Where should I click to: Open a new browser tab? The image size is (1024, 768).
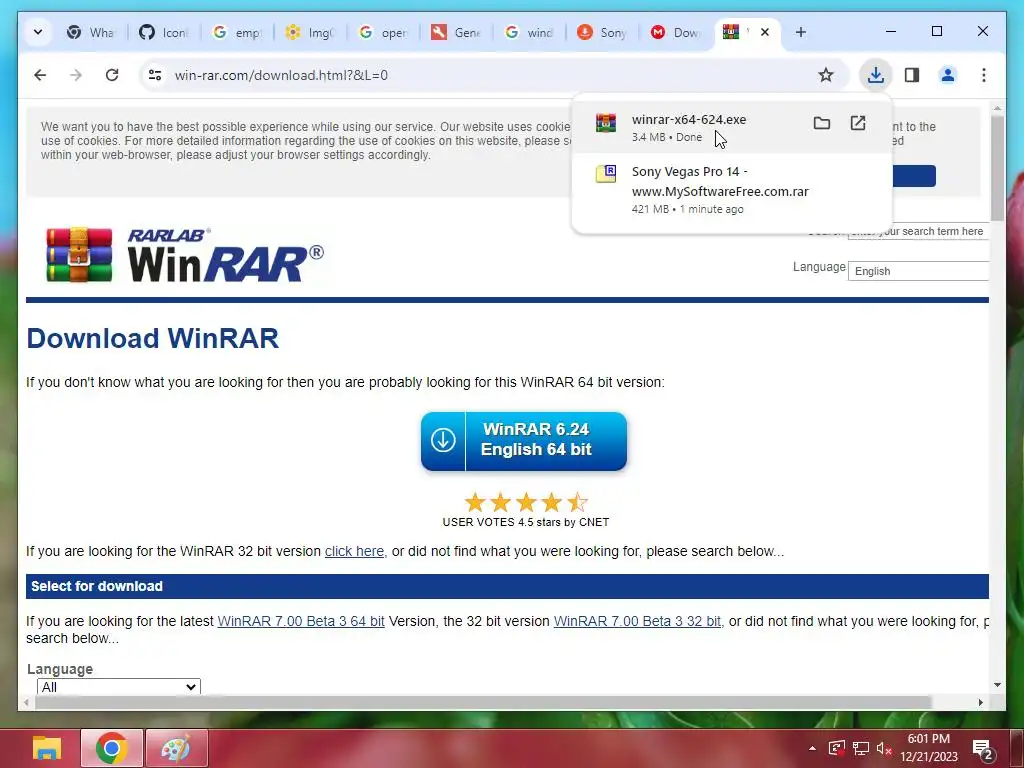click(801, 32)
